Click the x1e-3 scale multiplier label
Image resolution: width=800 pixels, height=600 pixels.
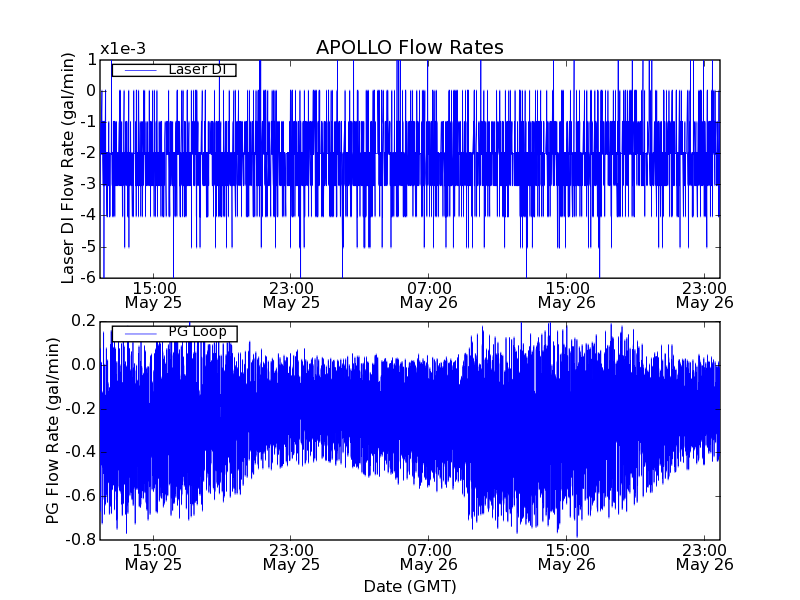coord(123,49)
